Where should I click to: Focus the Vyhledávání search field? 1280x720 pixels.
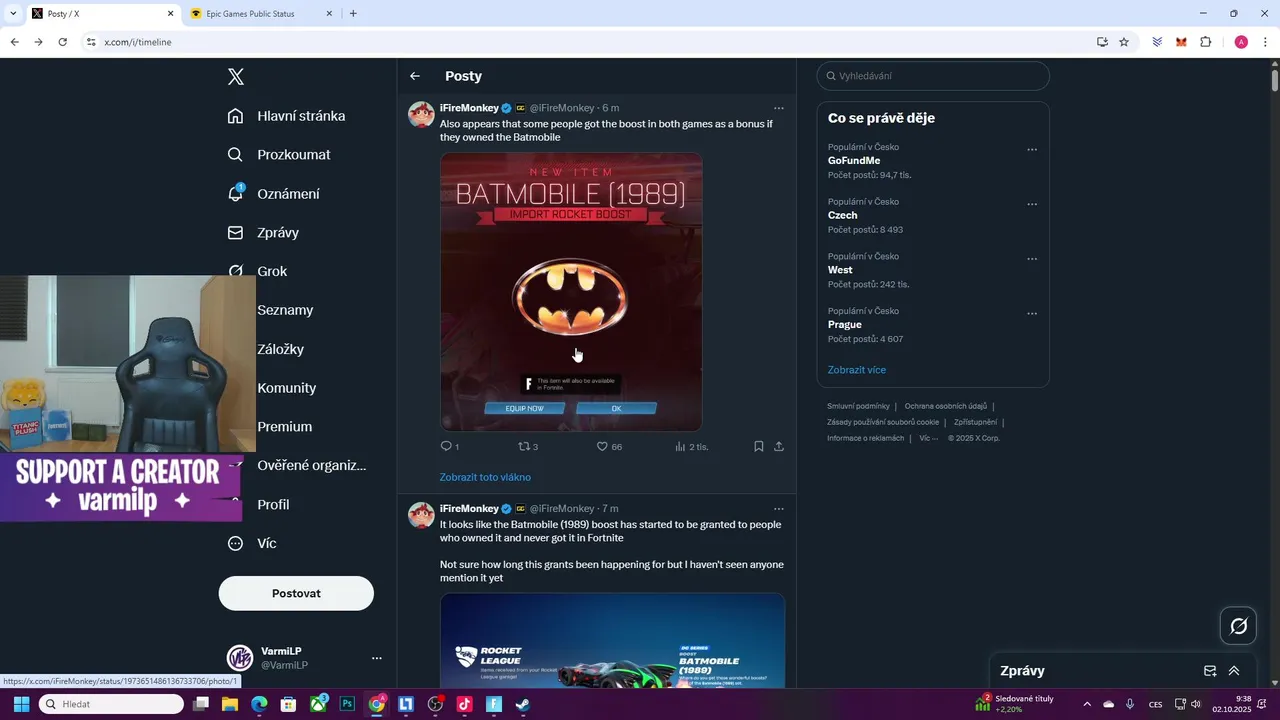click(x=933, y=76)
